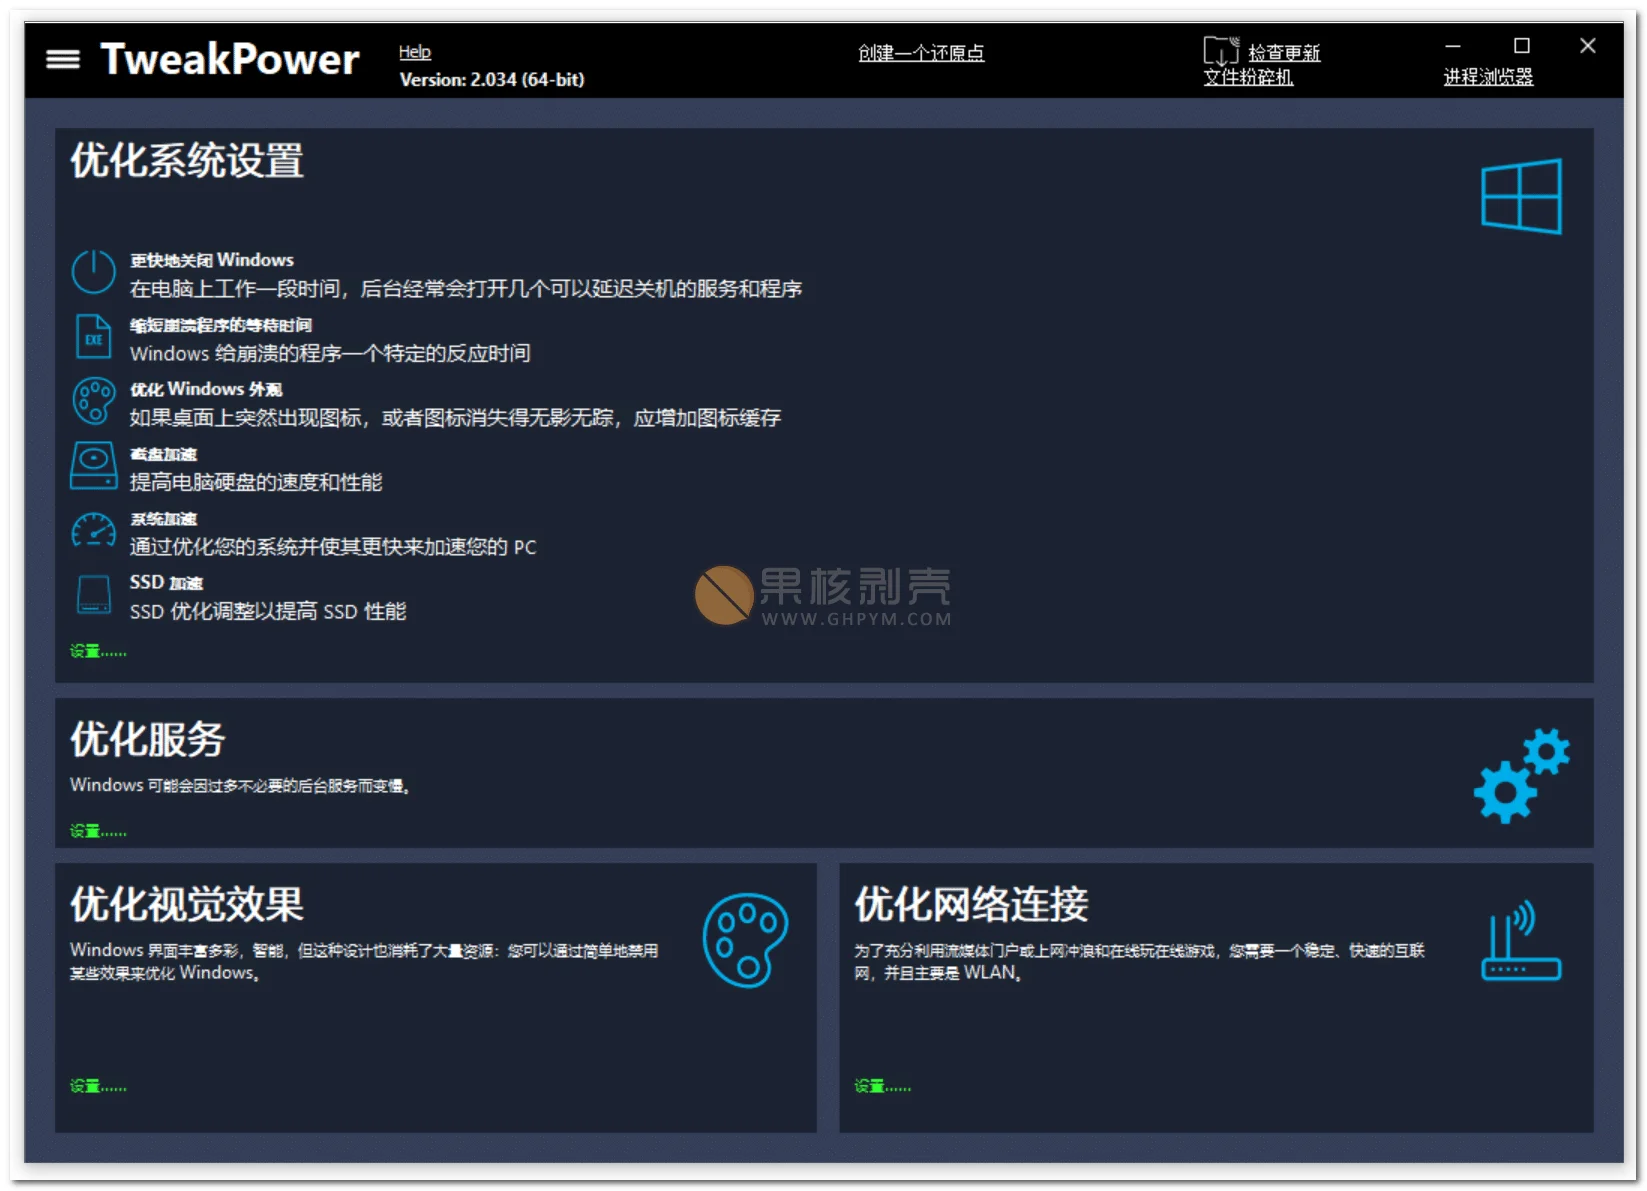Select the EXE icon for 缩短崩溃程序的等待时间

click(93, 337)
